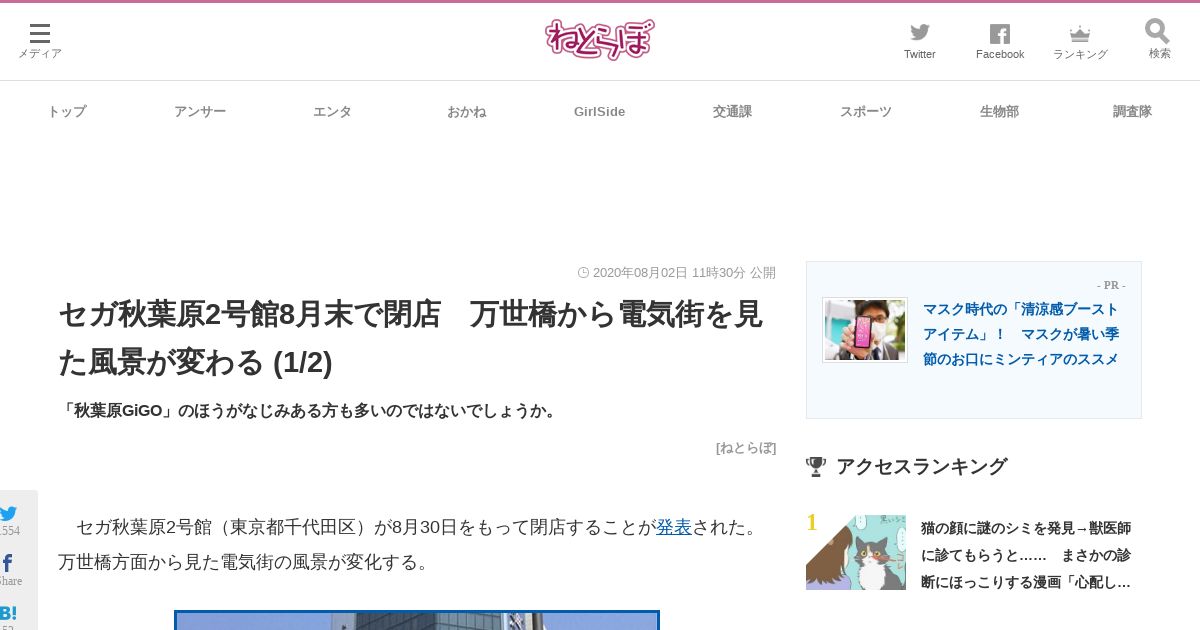This screenshot has height=630, width=1200.
Task: Click the アクセスランキング heading
Action: pos(921,467)
